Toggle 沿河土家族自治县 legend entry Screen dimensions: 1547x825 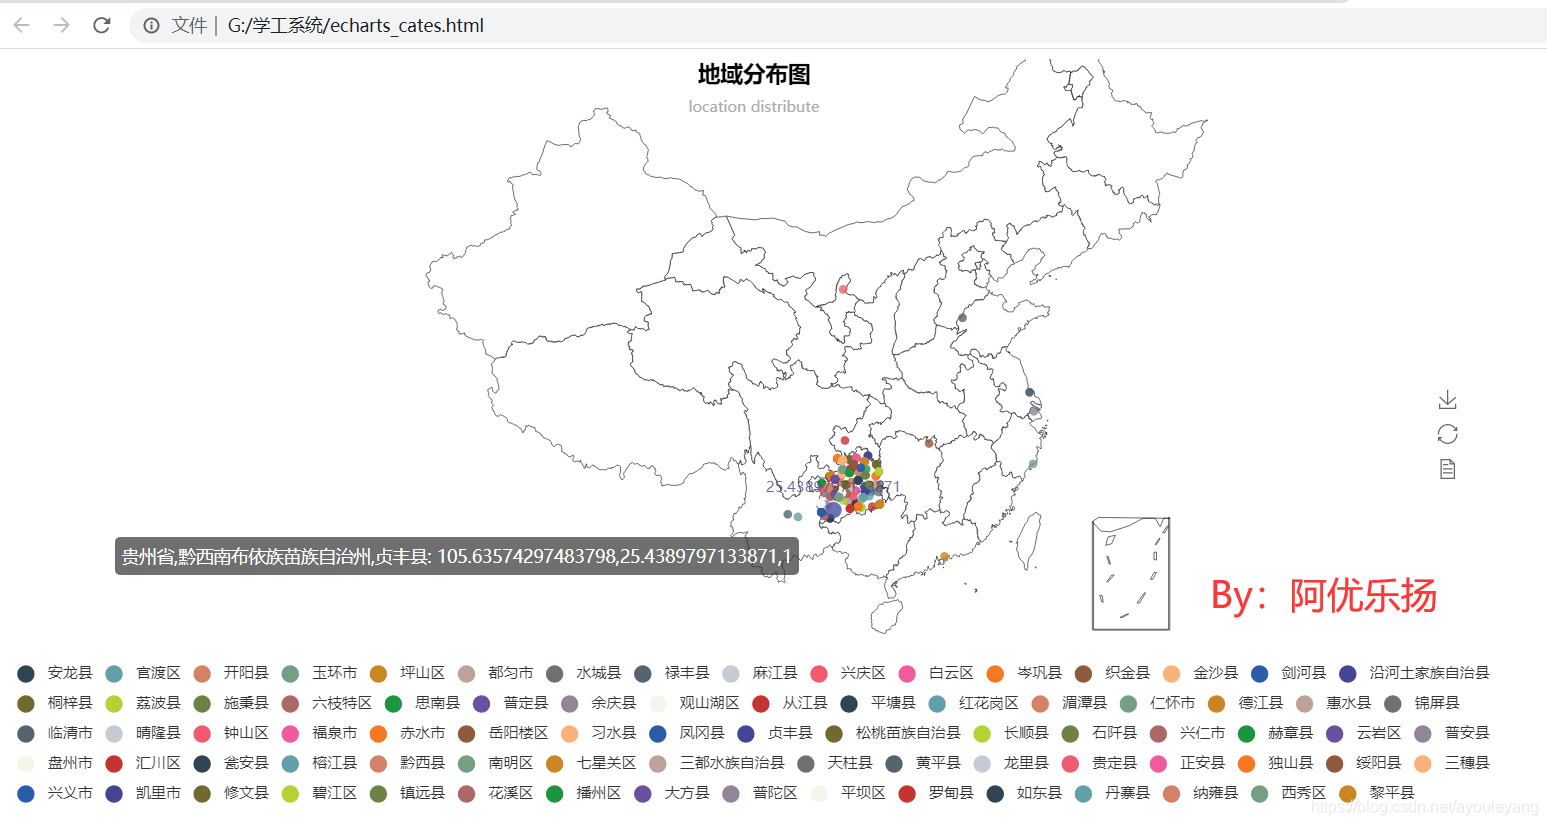point(1414,673)
